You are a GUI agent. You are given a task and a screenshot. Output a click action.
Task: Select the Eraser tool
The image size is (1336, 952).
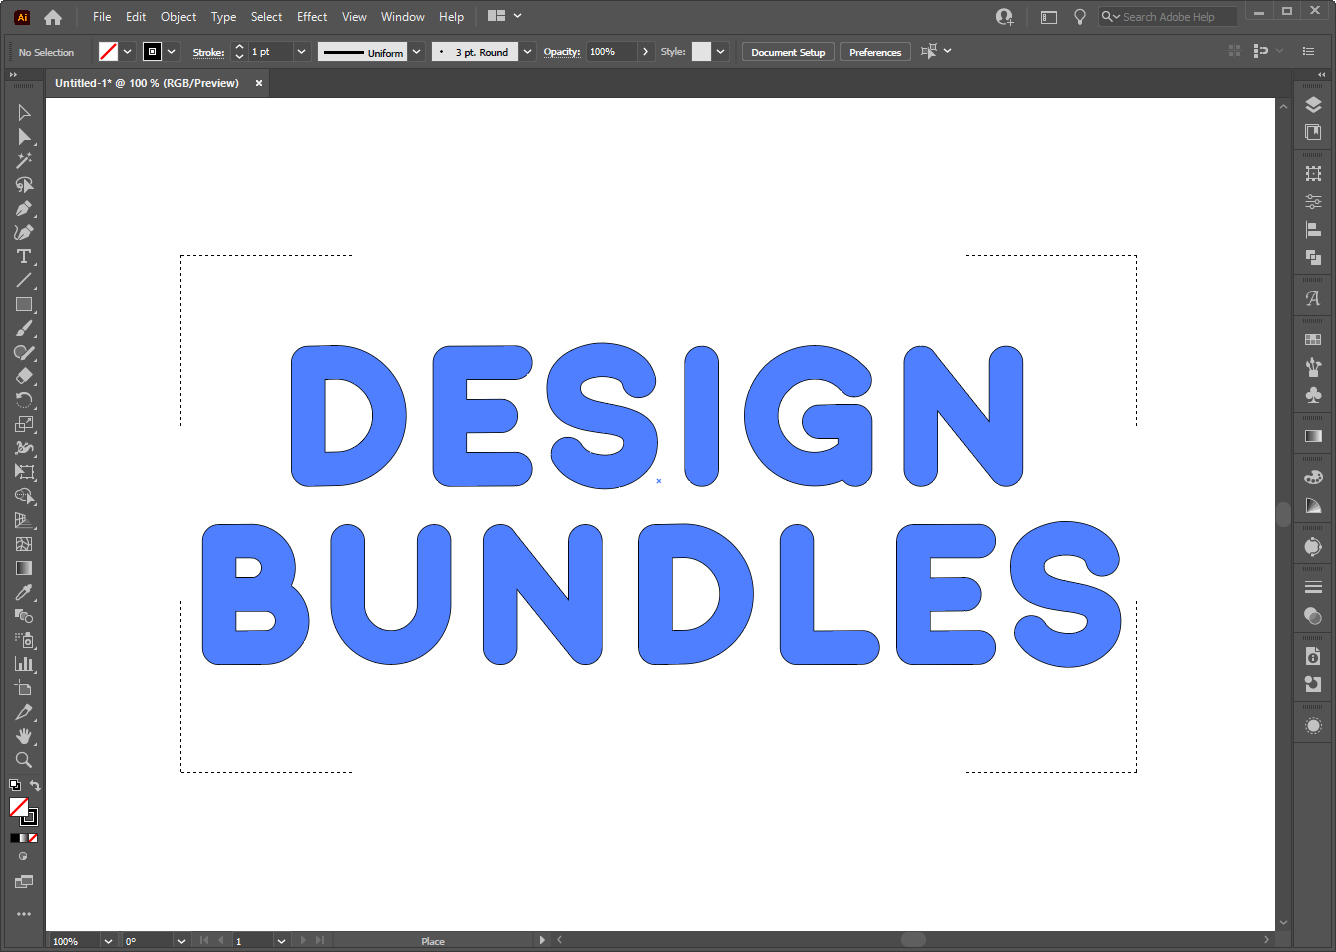(24, 377)
